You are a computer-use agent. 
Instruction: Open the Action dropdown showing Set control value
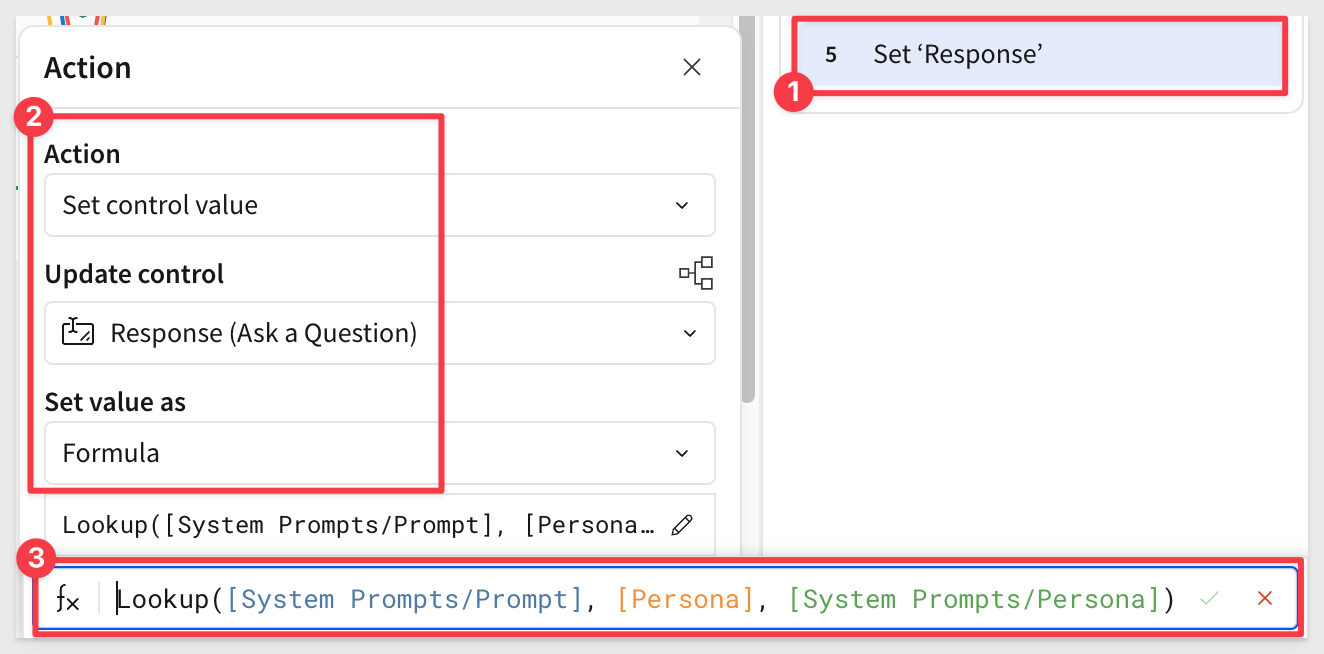[380, 205]
